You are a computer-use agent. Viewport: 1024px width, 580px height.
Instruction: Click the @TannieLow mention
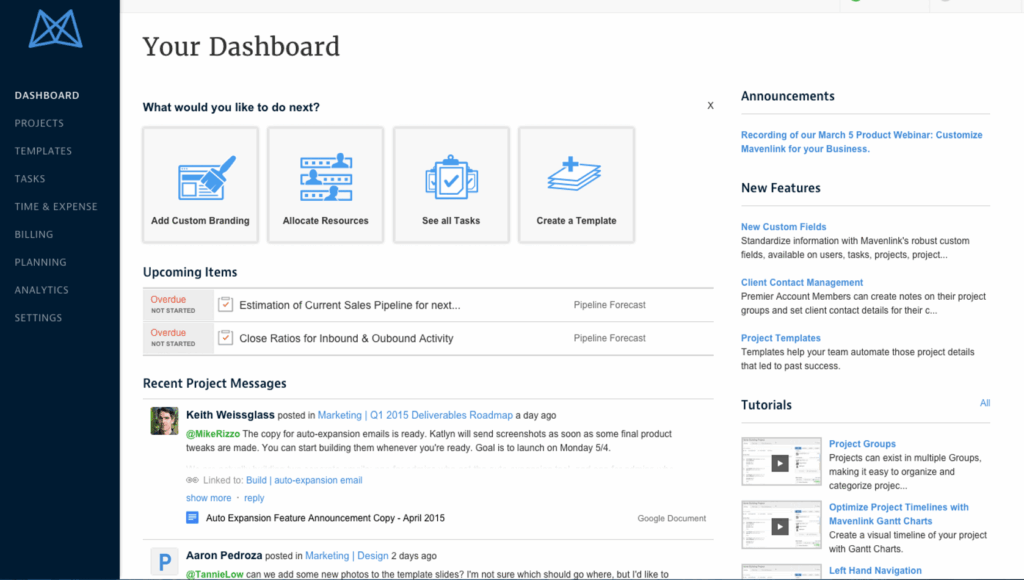[x=215, y=574]
